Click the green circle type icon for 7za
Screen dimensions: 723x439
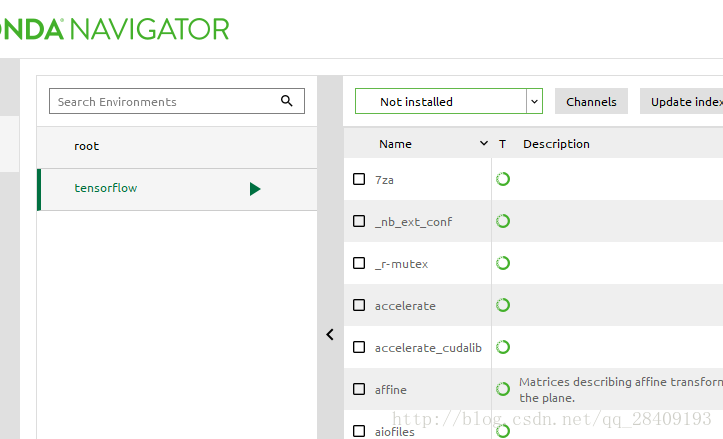pos(503,179)
